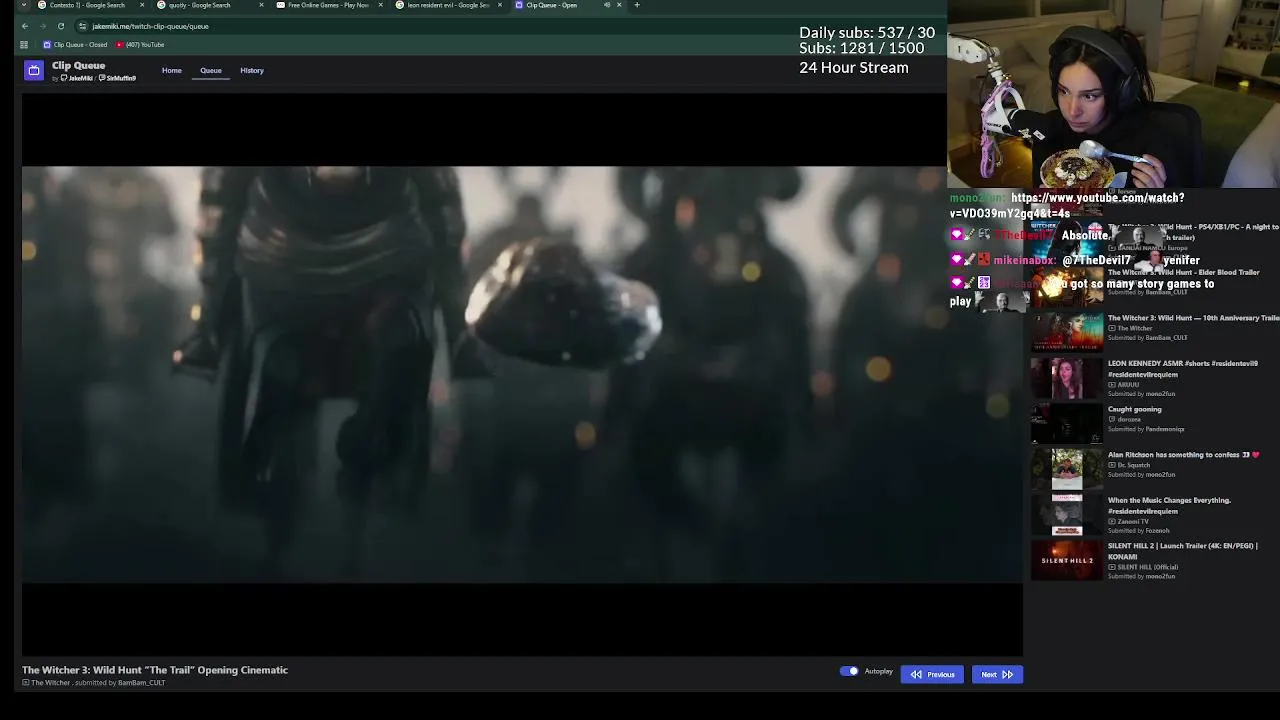
Task: Open the History tab
Action: [x=252, y=70]
